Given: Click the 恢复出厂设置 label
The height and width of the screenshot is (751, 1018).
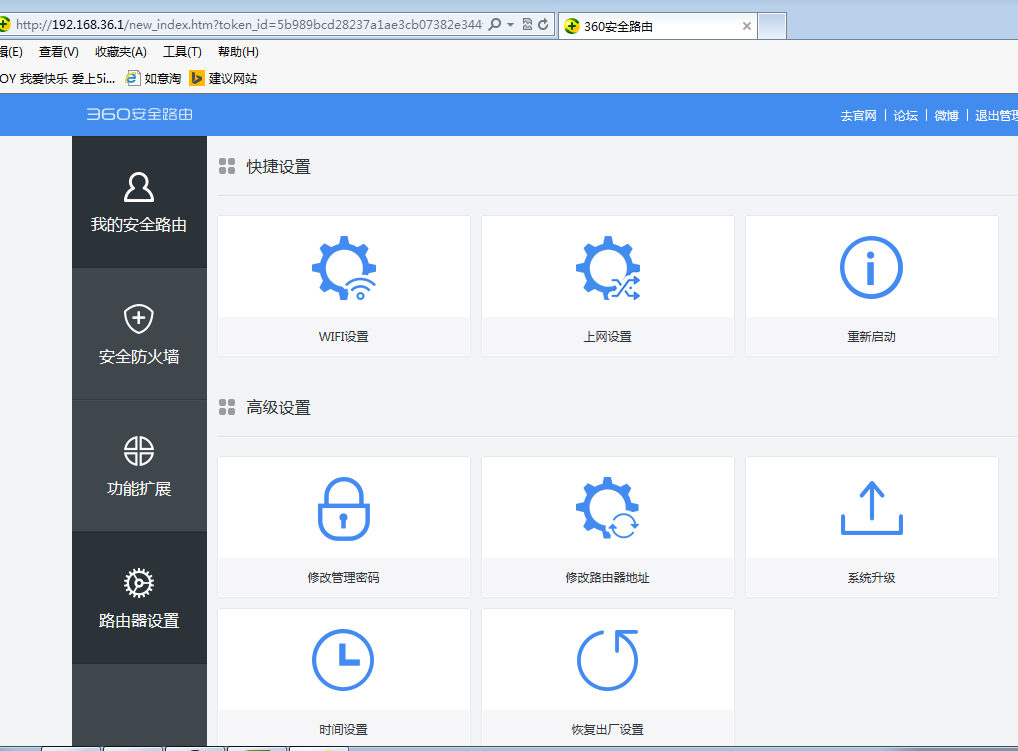Looking at the screenshot, I should pos(608,730).
